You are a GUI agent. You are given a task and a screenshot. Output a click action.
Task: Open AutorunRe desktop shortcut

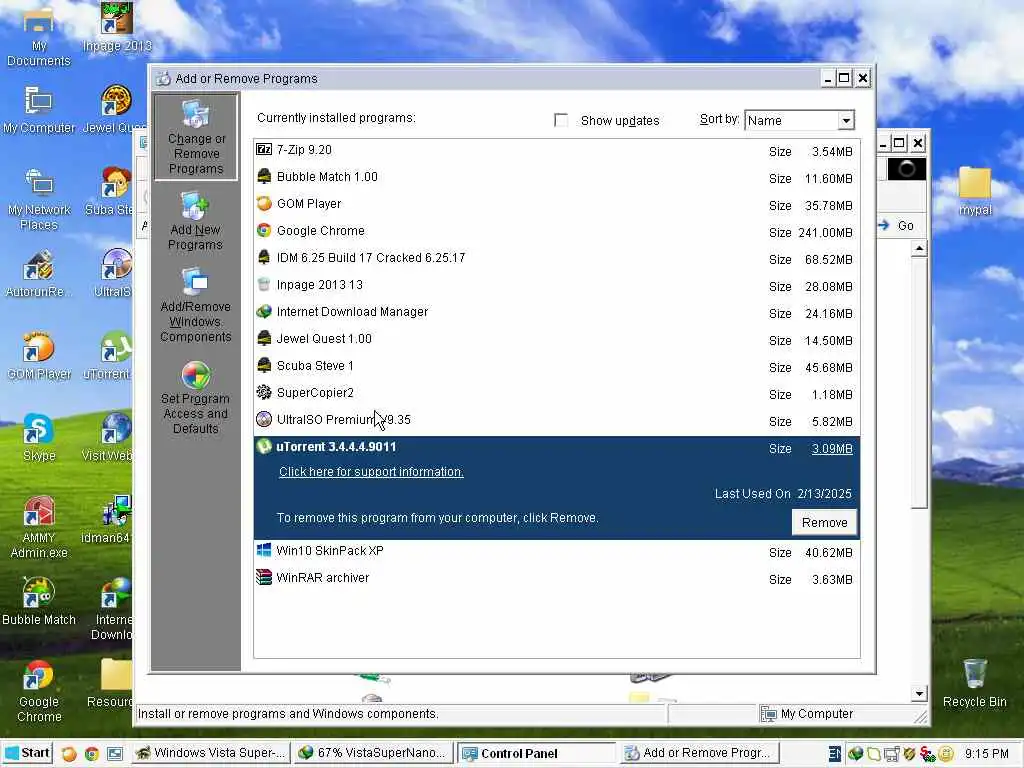pos(39,274)
